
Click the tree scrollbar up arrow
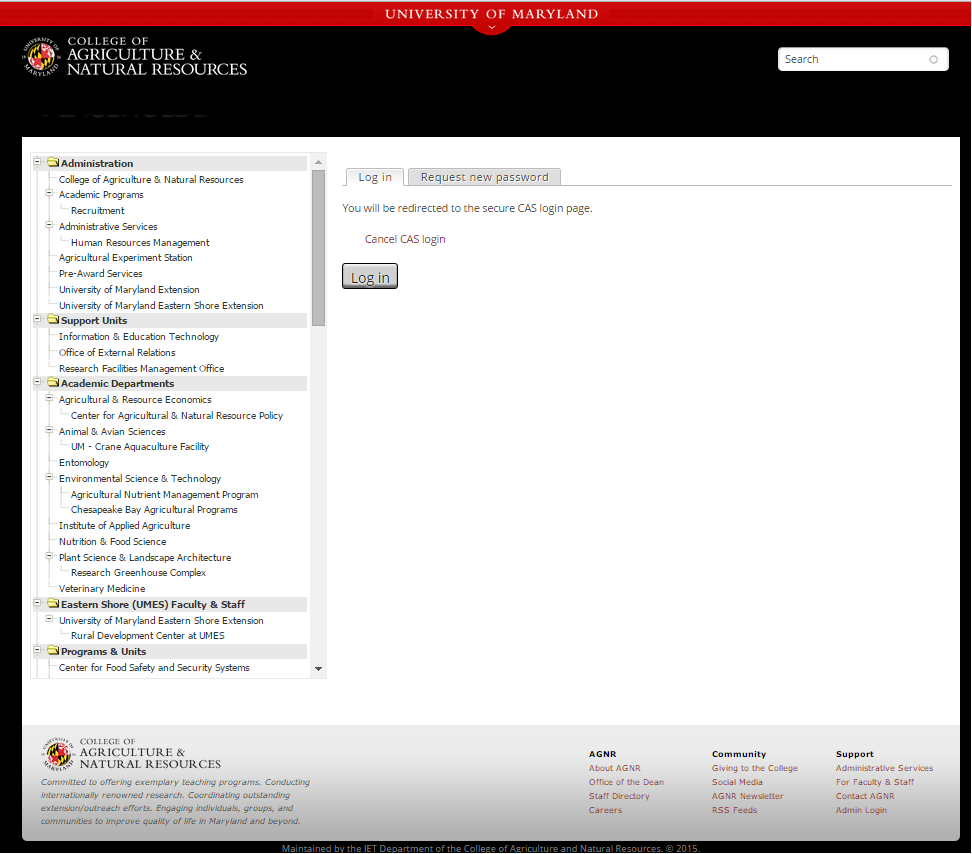(319, 162)
